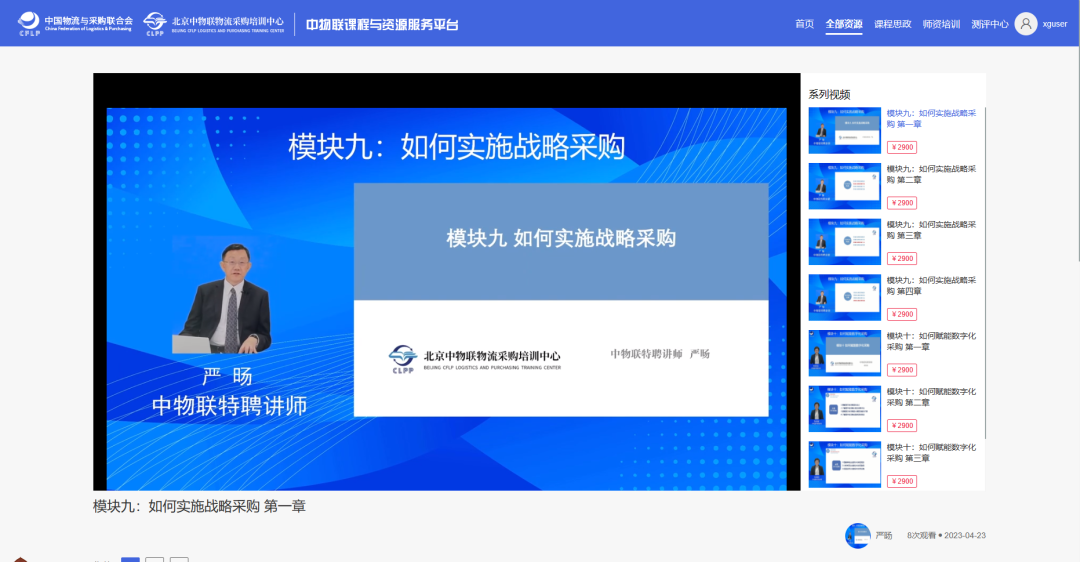The height and width of the screenshot is (562, 1080).
Task: Open thumbnail for 模块九 第三章
Action: pos(844,242)
